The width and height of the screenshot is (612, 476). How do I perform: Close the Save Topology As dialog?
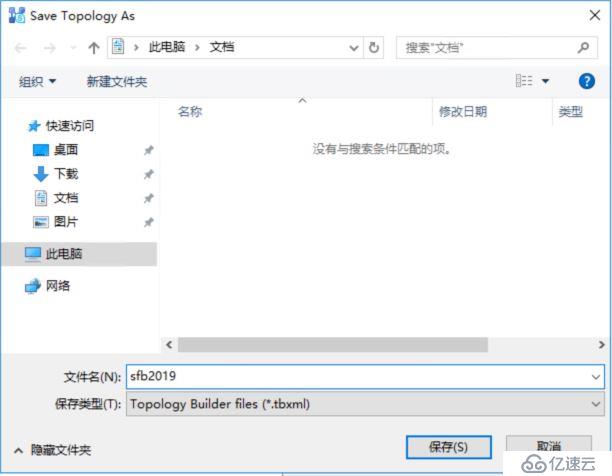point(595,16)
